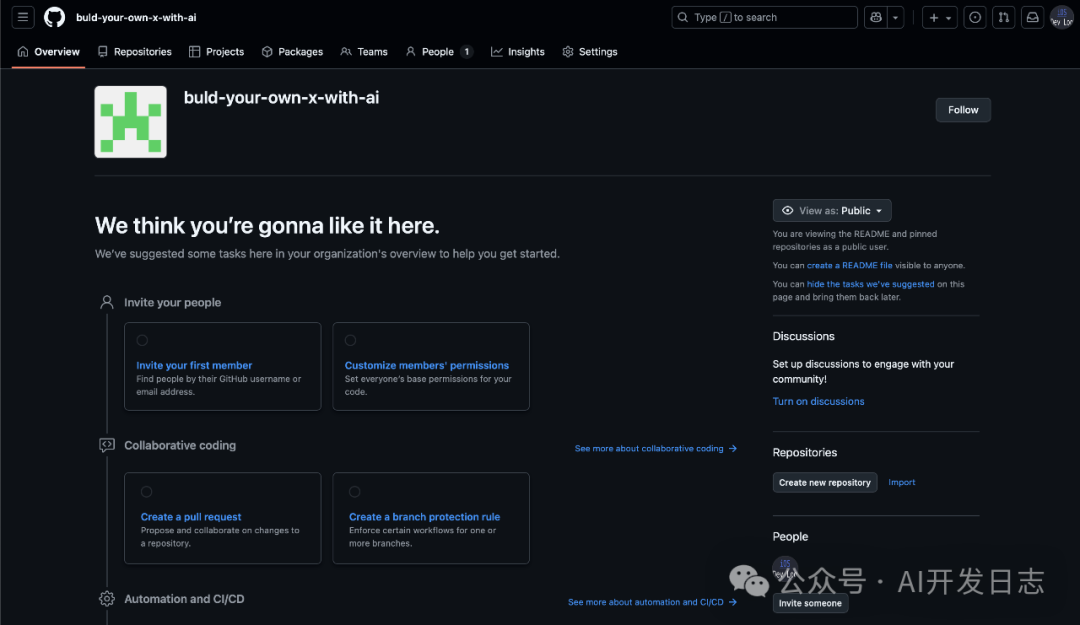Viewport: 1080px width, 625px height.
Task: Go to the People tab
Action: (439, 52)
